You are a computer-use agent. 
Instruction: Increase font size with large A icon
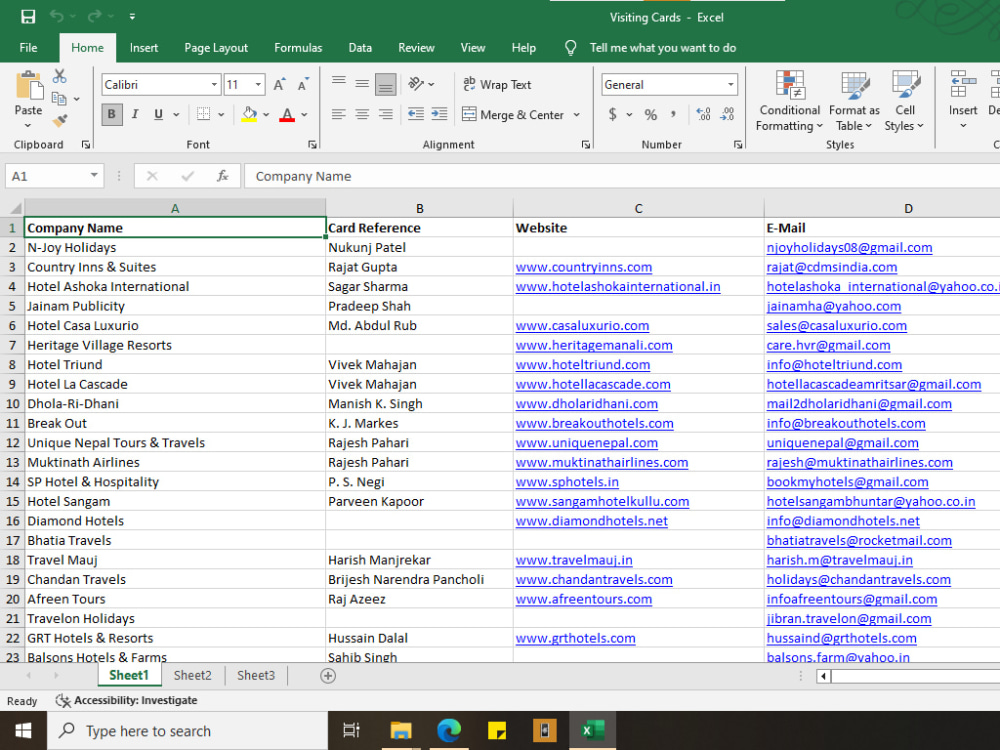click(x=279, y=85)
